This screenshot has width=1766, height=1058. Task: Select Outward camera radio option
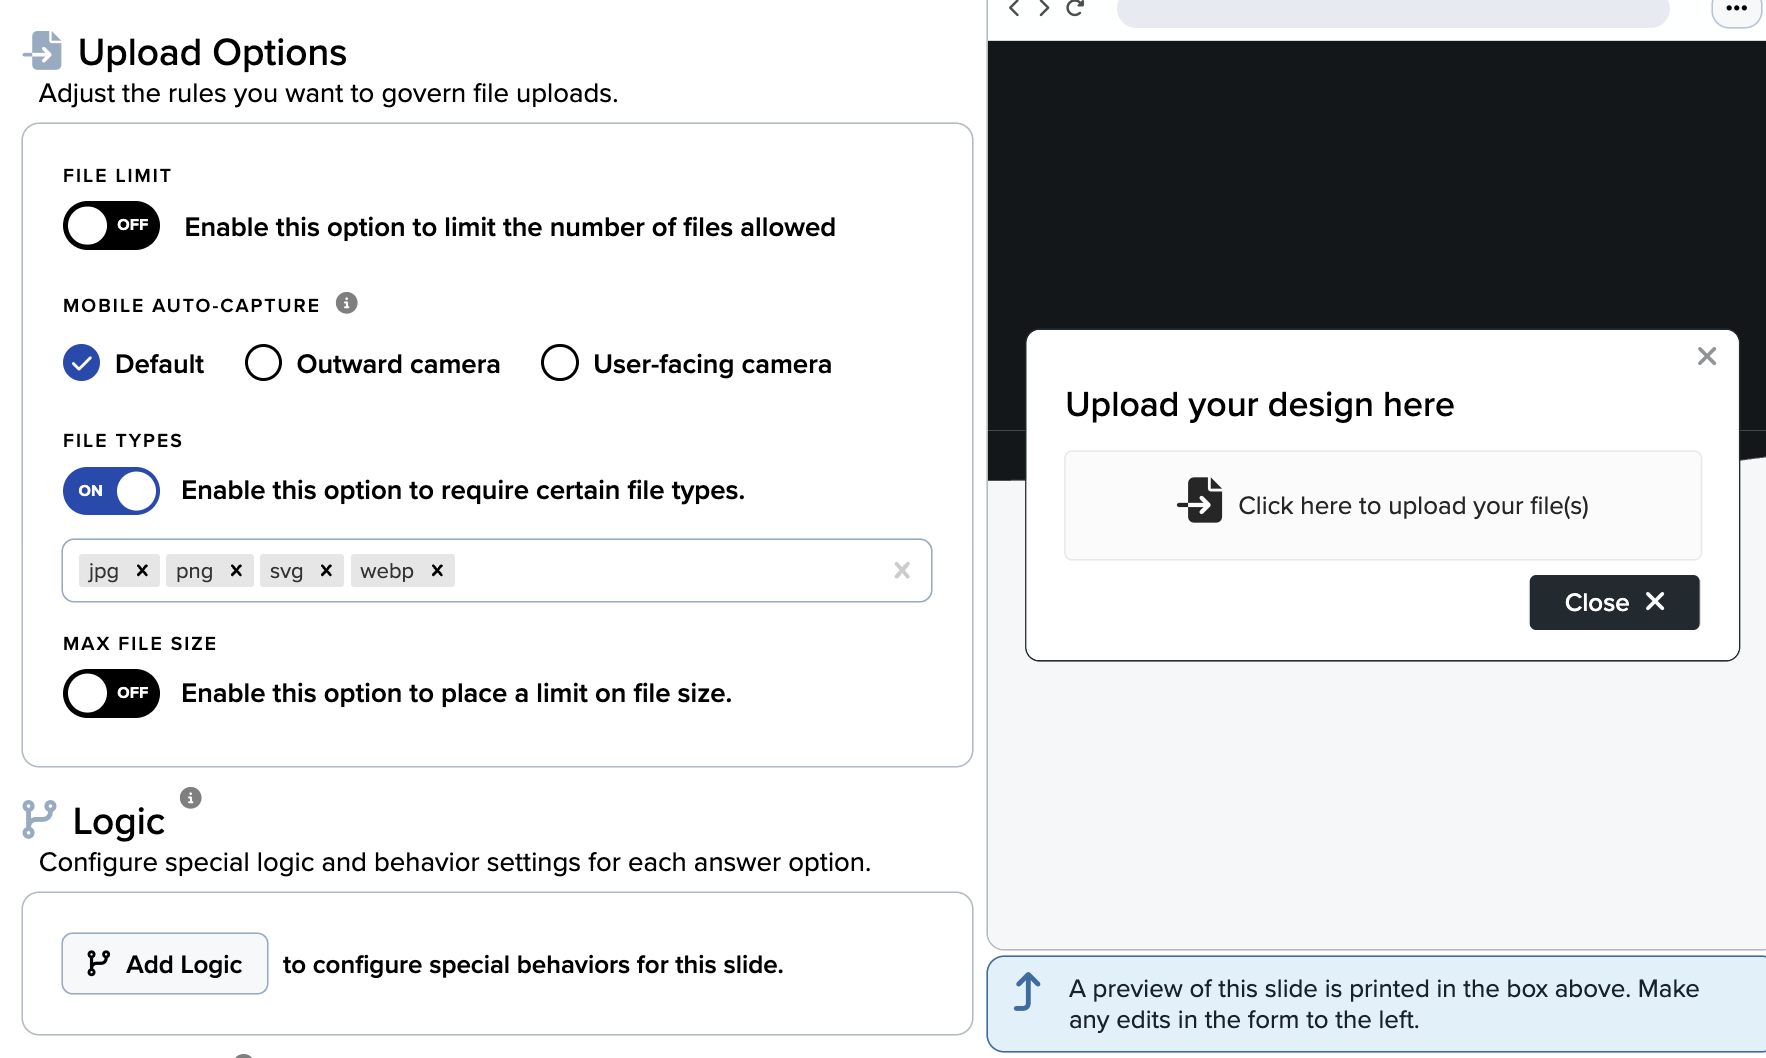263,363
